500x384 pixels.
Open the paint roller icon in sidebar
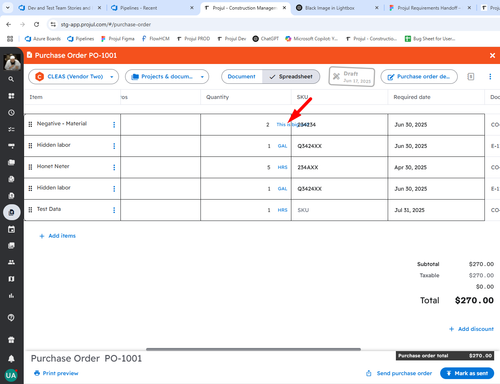(x=11, y=146)
